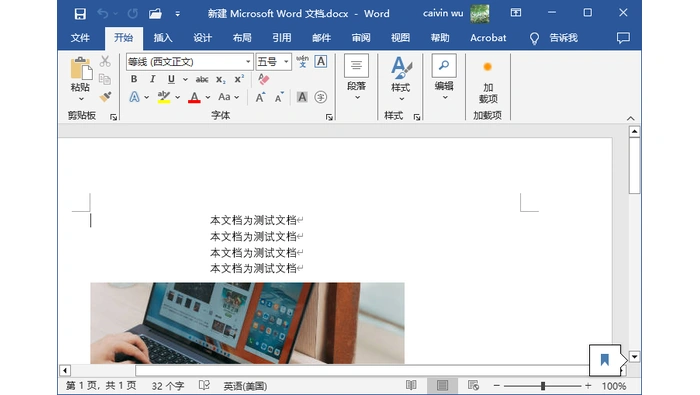Clear all formatting with eraser icon
The width and height of the screenshot is (700, 395).
263,79
